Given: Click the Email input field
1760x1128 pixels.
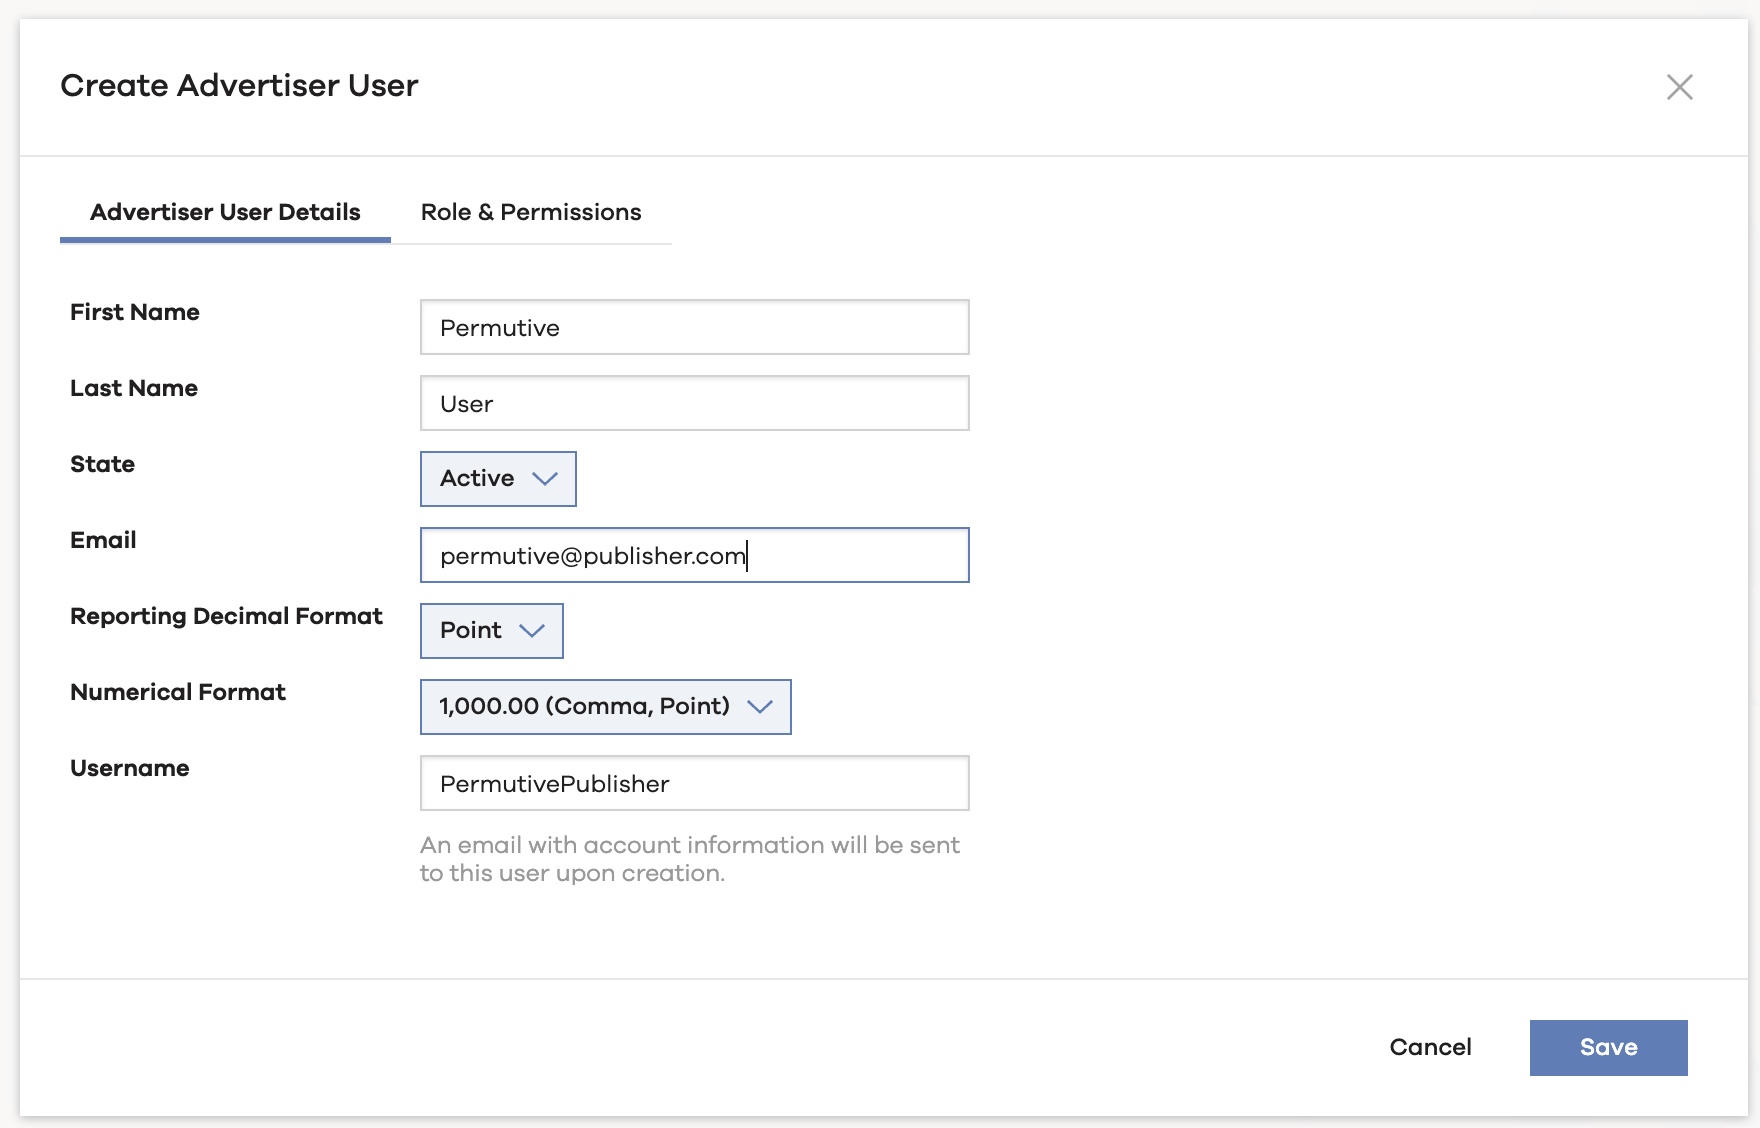Looking at the screenshot, I should [x=695, y=555].
